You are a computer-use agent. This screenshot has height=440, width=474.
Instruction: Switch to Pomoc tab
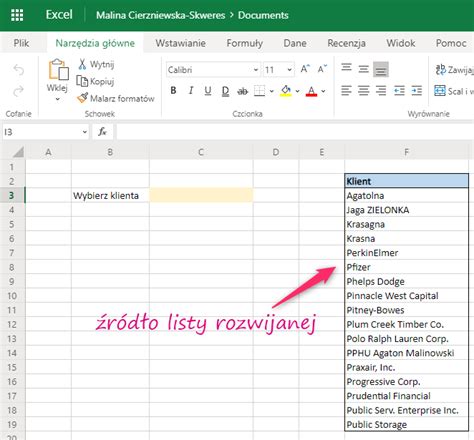click(451, 43)
